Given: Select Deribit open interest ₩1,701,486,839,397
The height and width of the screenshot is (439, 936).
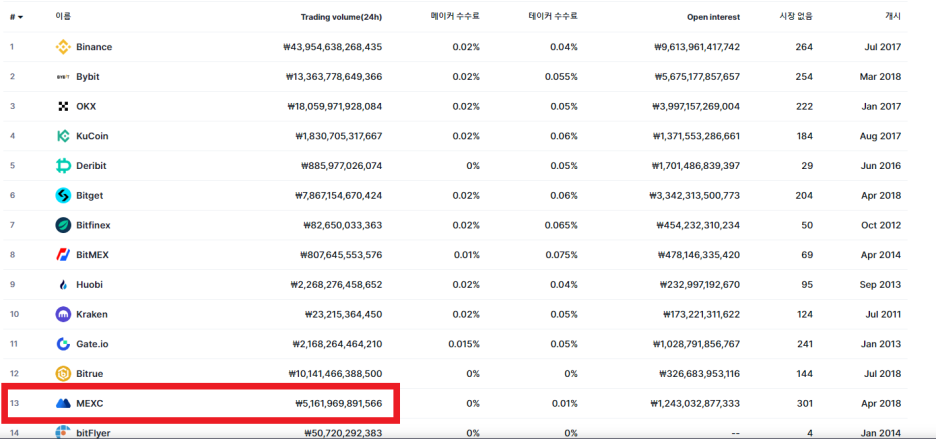Looking at the screenshot, I should point(697,166).
